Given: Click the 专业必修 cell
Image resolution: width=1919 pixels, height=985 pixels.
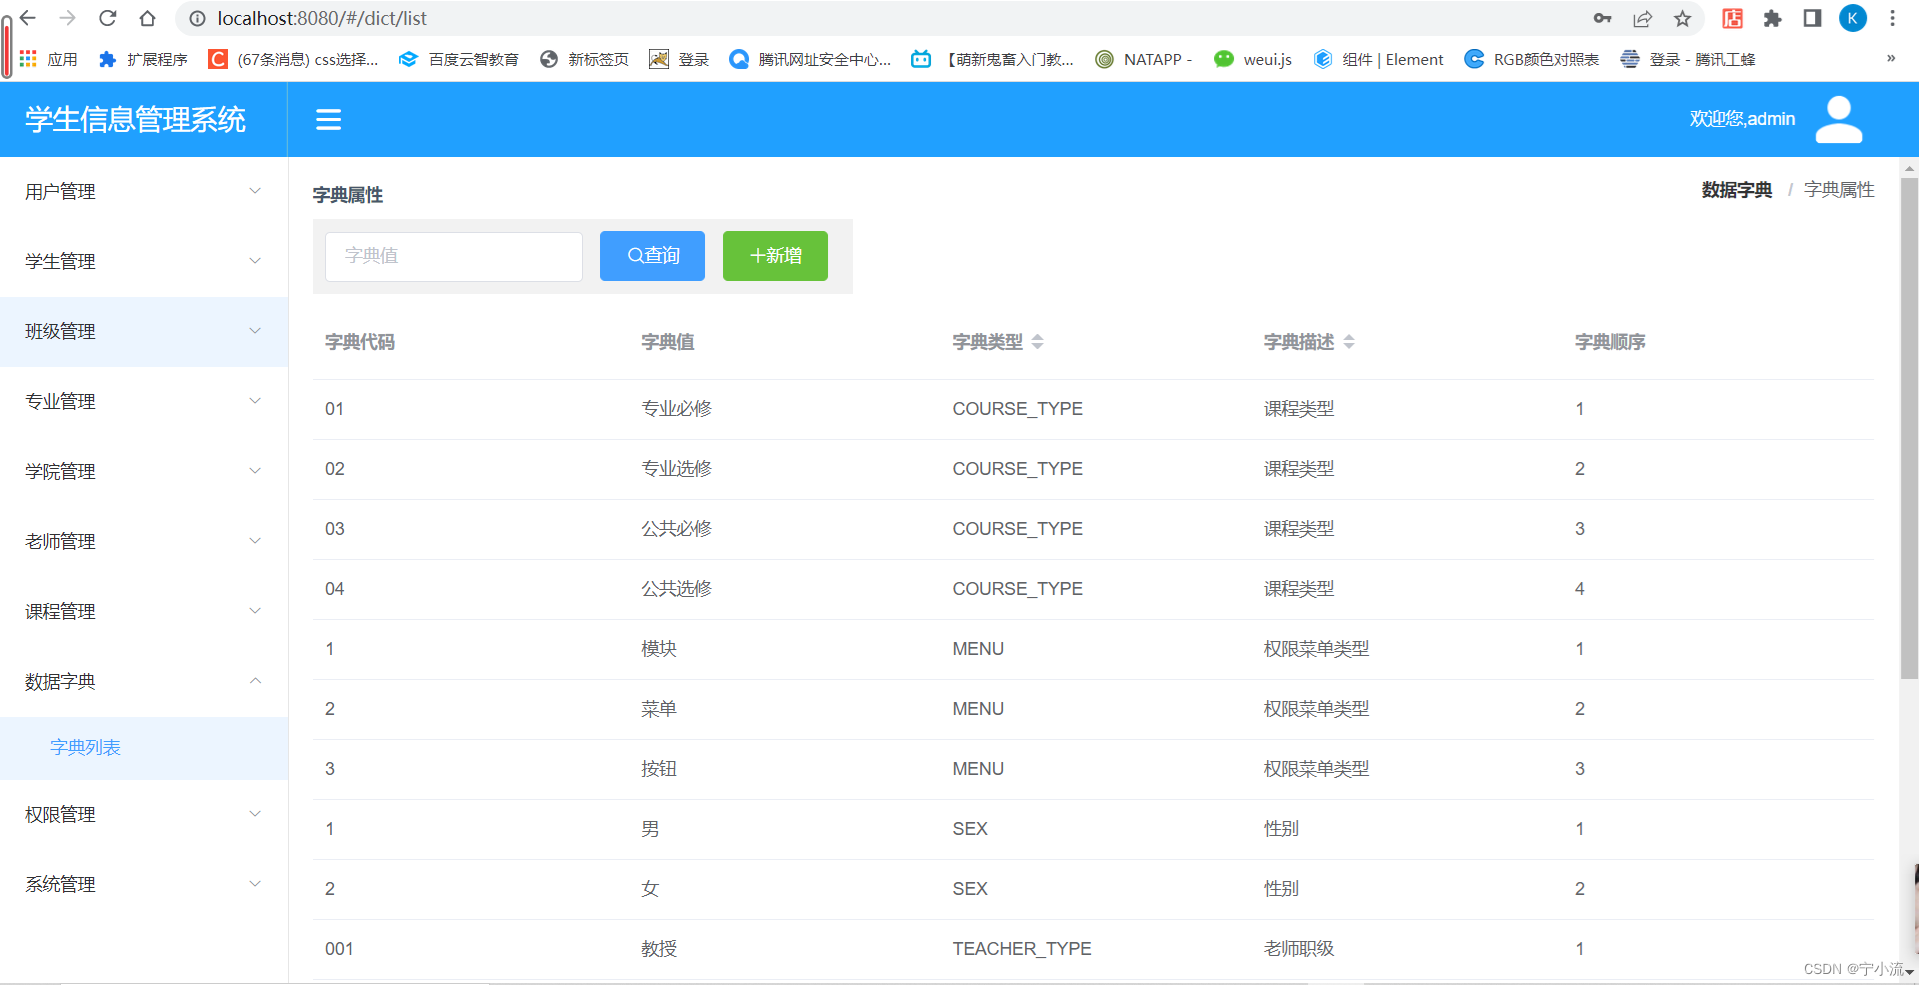Looking at the screenshot, I should [676, 409].
